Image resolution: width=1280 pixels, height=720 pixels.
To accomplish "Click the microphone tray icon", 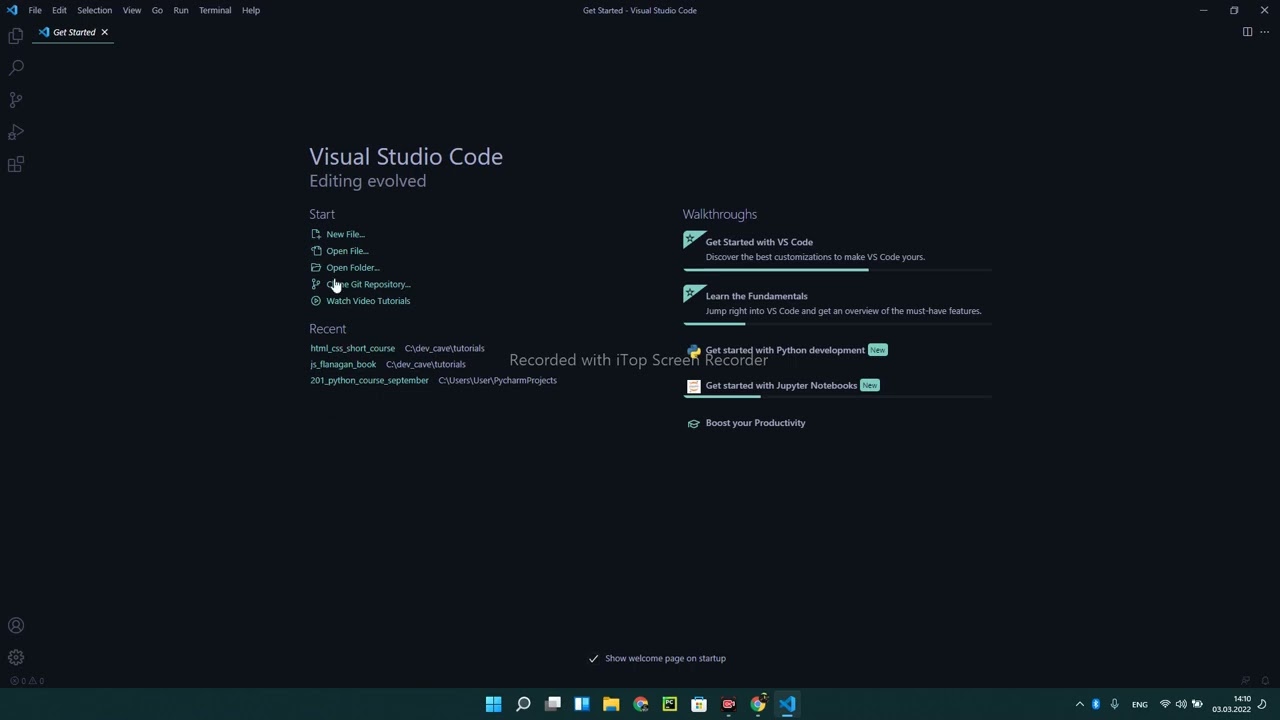I will coord(1114,704).
